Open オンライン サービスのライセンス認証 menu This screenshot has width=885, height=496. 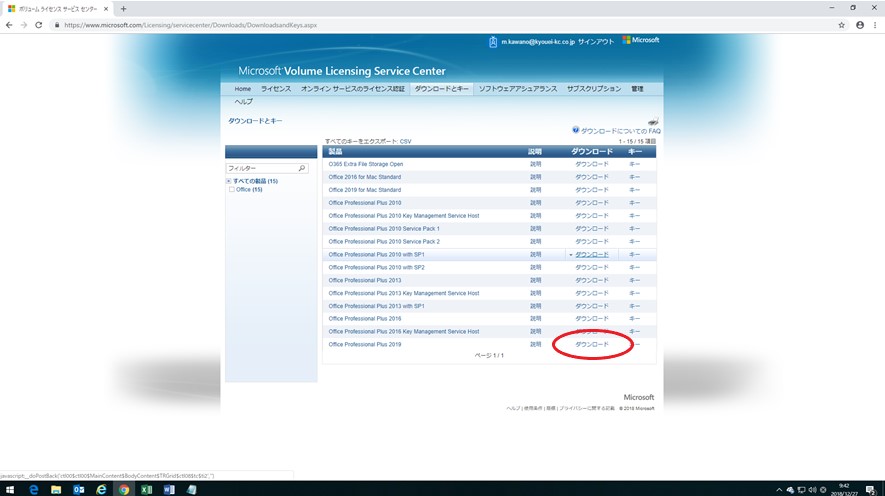(353, 89)
